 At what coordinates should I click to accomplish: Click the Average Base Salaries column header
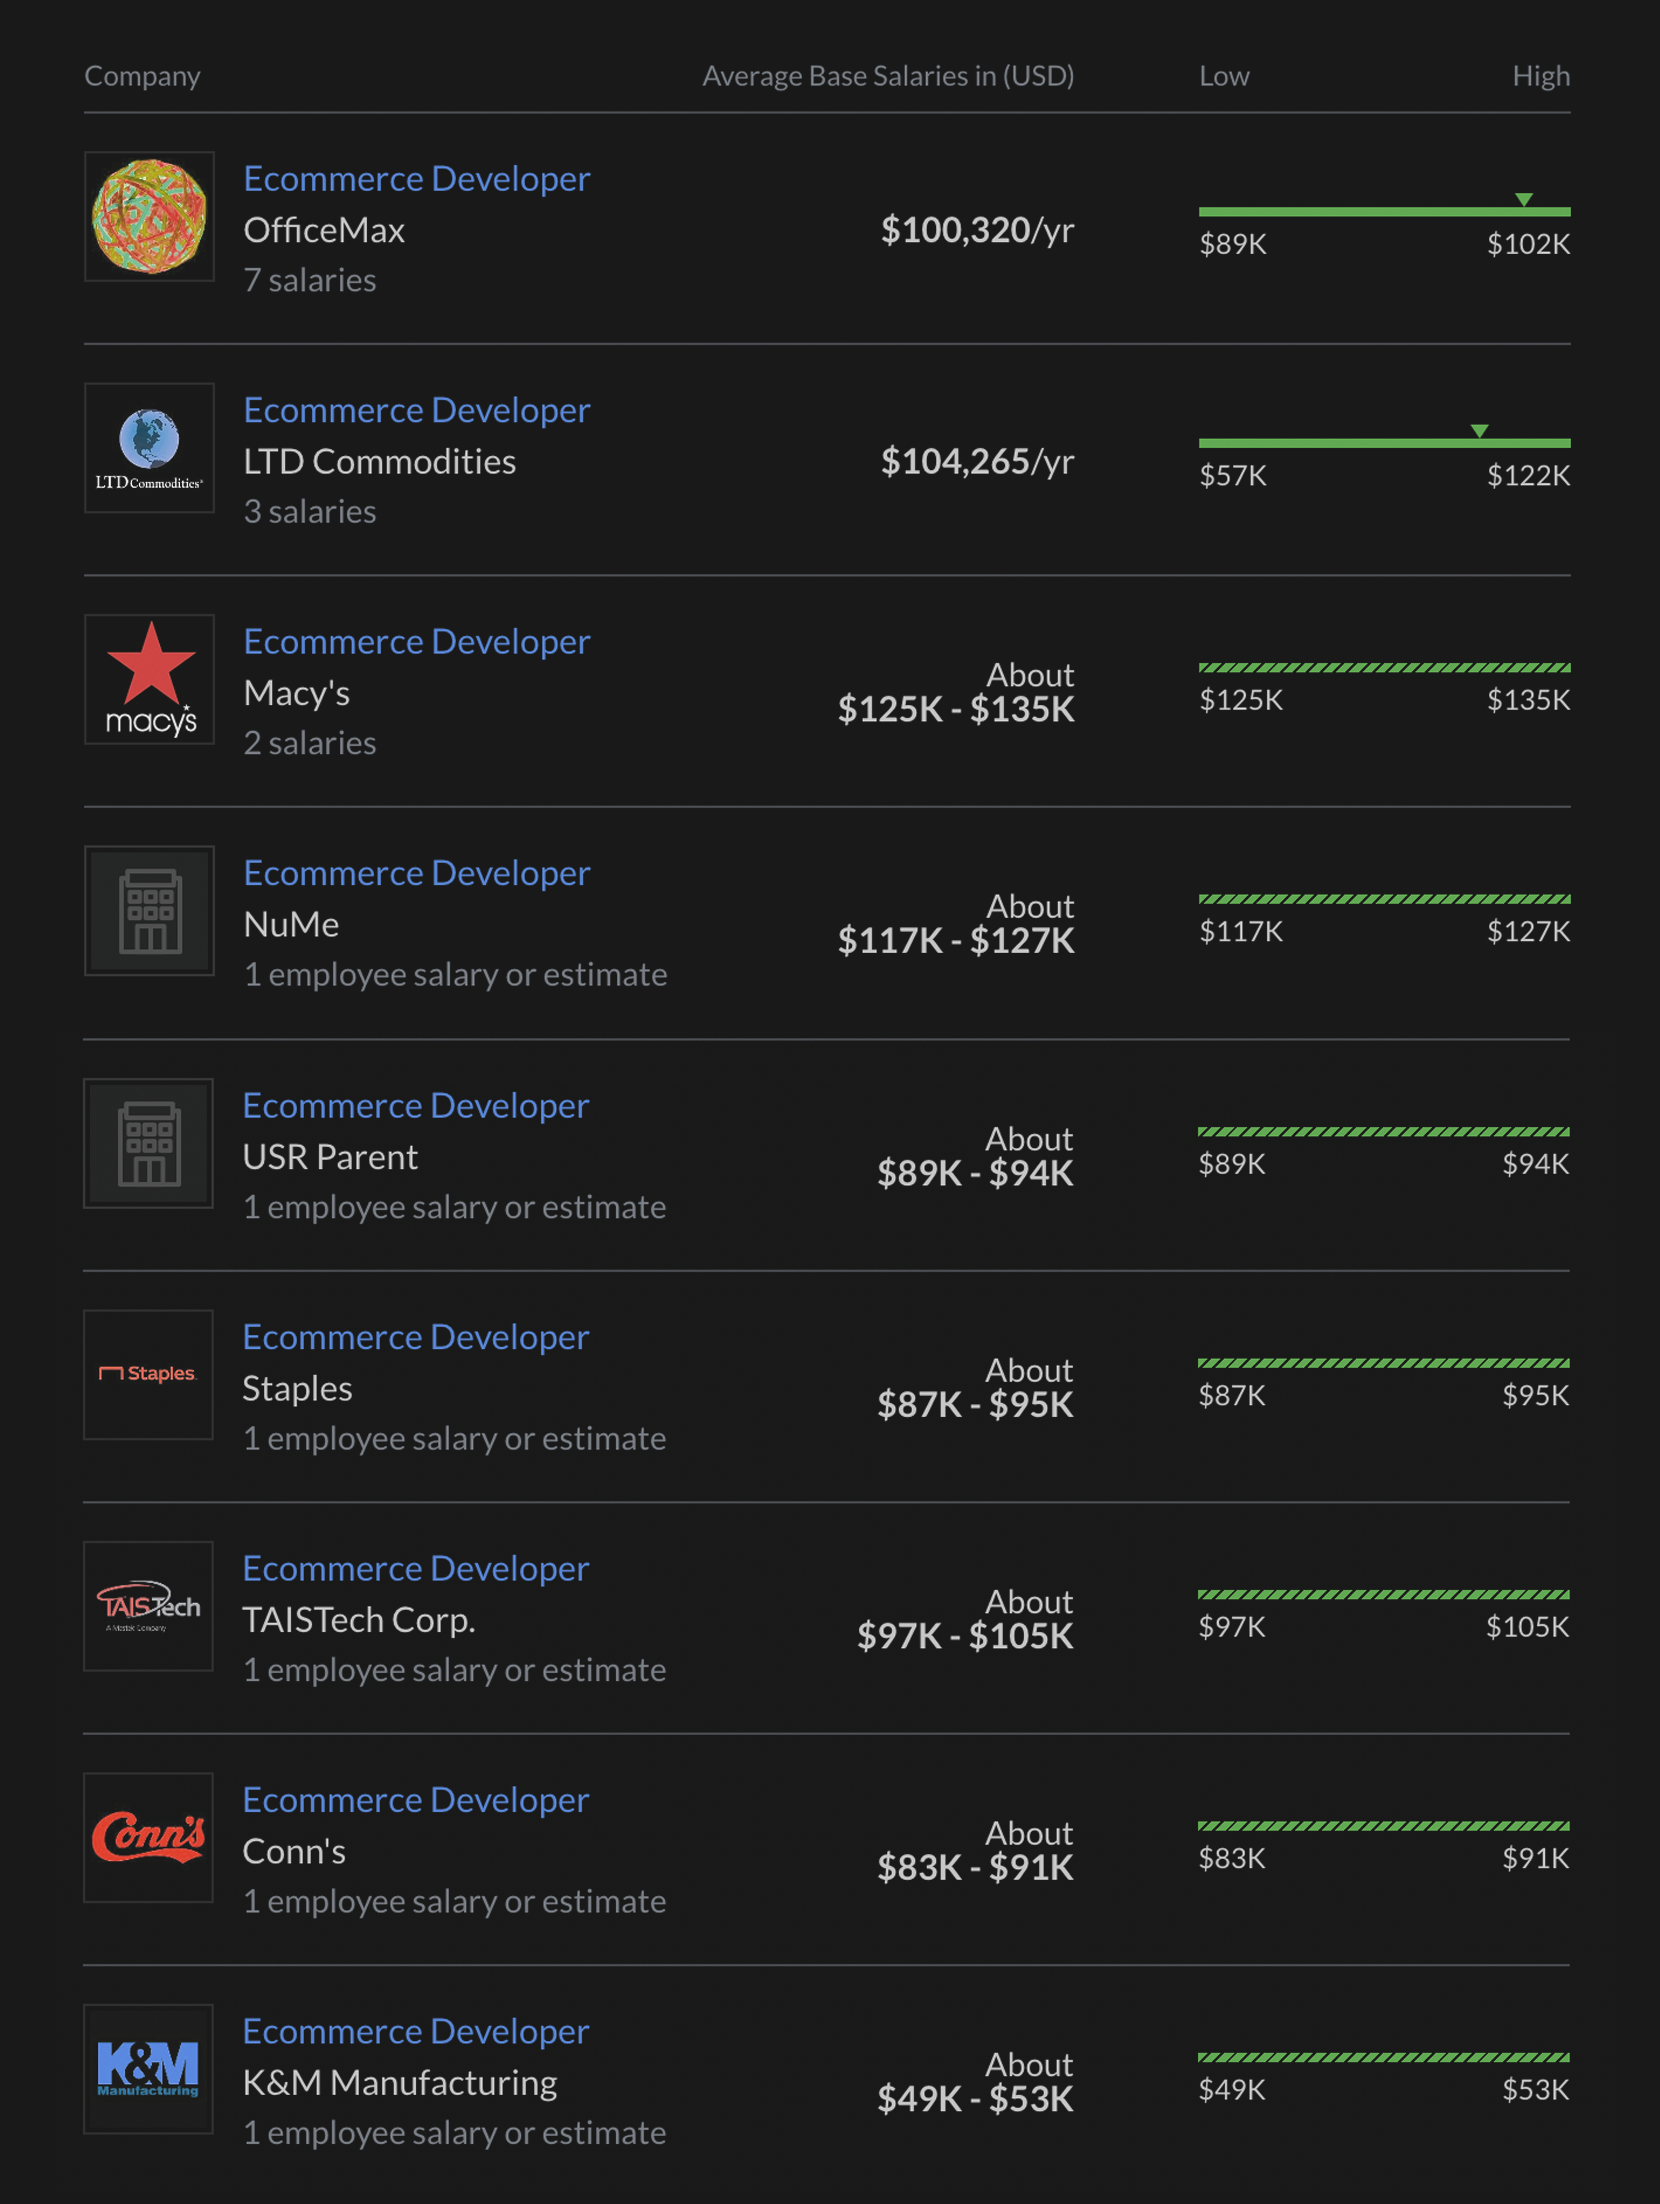[x=888, y=76]
